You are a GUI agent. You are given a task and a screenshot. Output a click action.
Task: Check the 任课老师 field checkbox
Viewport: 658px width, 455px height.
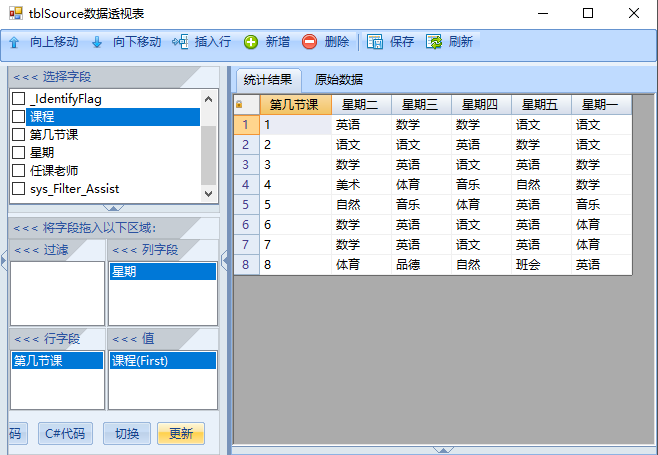click(x=18, y=171)
